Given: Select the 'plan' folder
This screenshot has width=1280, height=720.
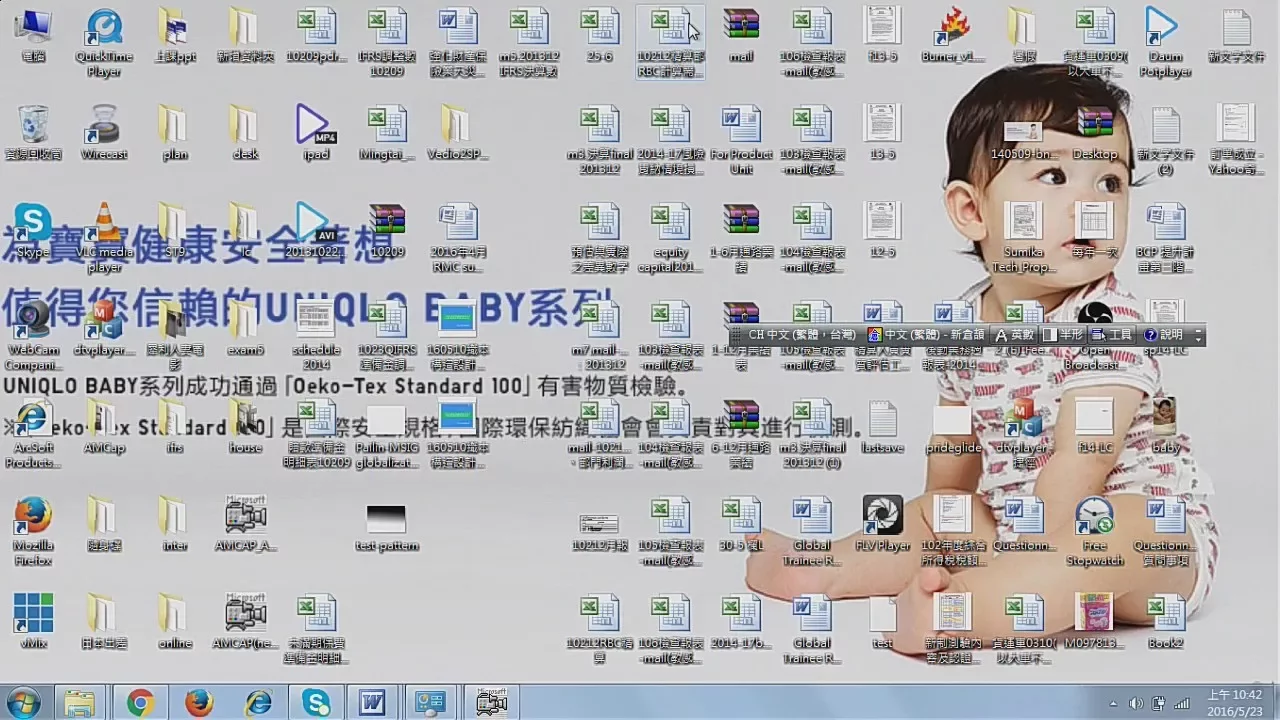Looking at the screenshot, I should 175,131.
